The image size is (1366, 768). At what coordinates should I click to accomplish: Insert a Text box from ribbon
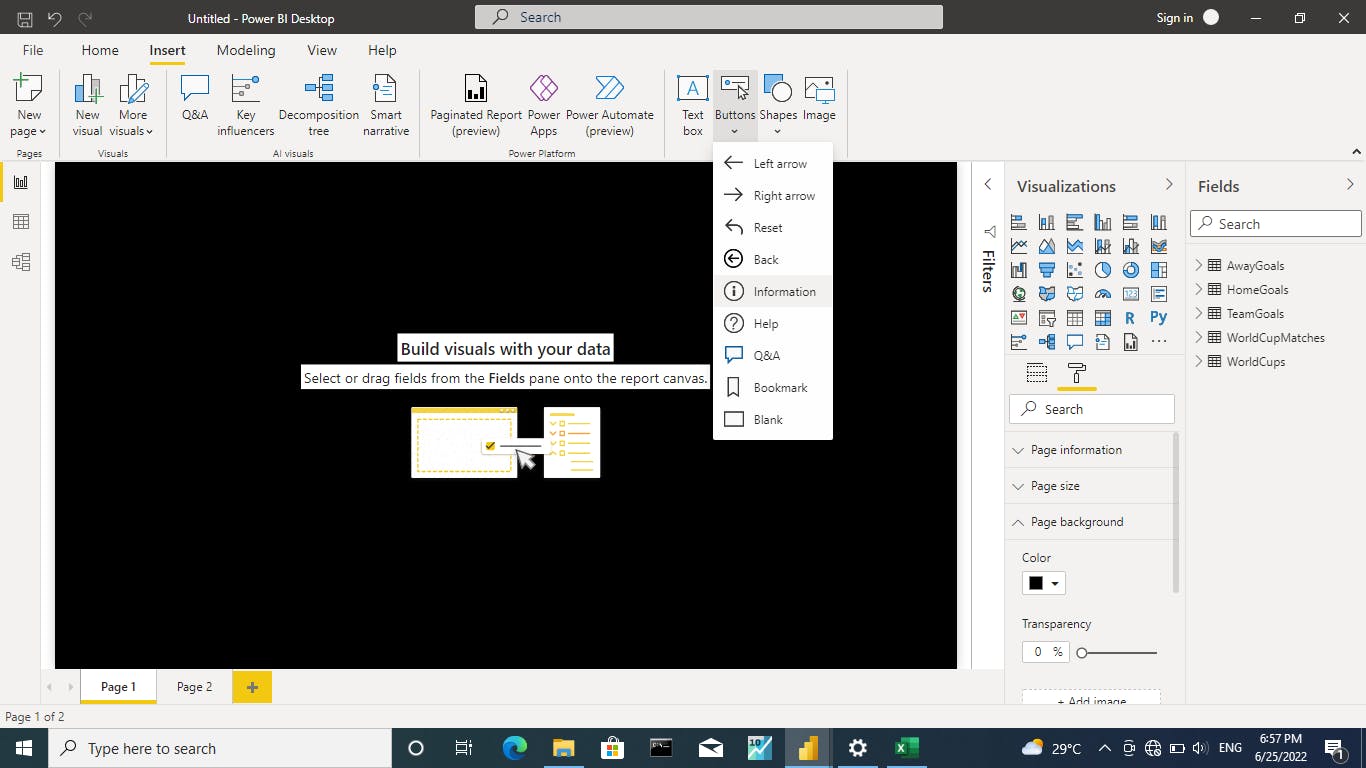pyautogui.click(x=693, y=105)
